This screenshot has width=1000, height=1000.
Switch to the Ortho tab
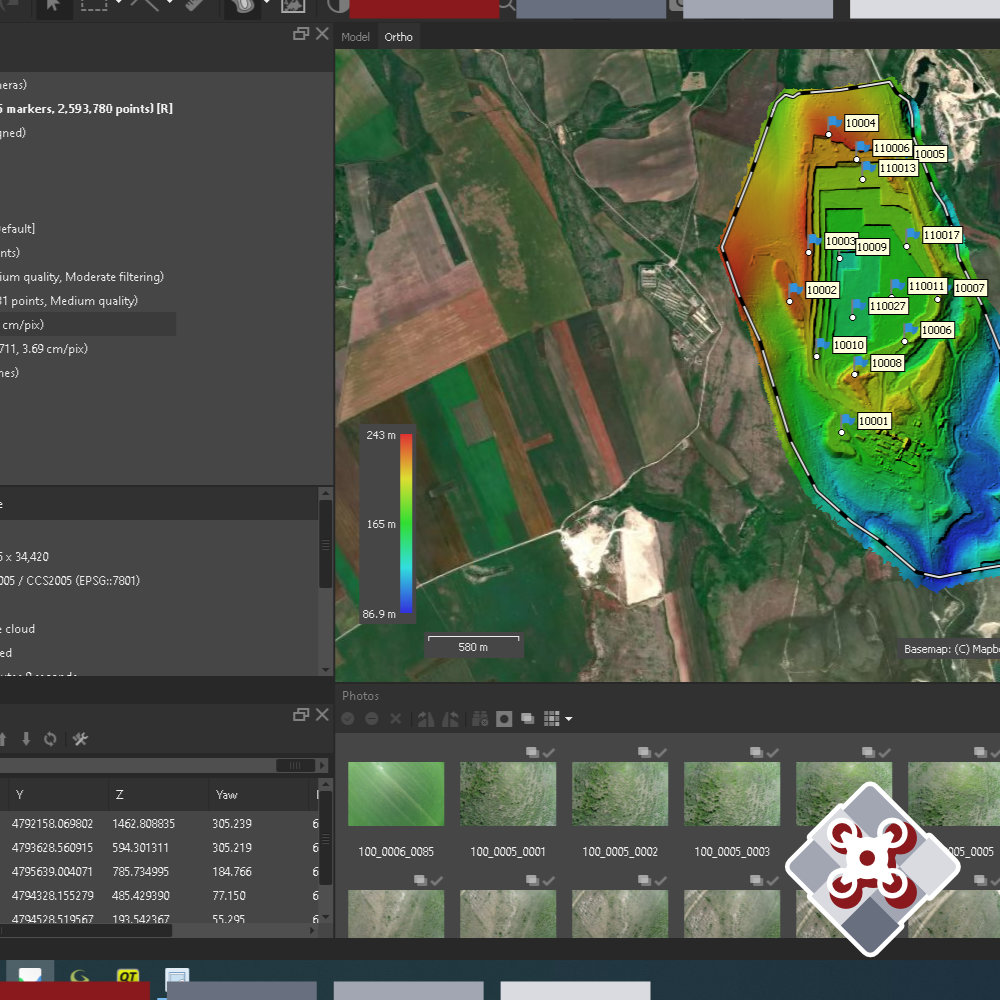point(399,37)
